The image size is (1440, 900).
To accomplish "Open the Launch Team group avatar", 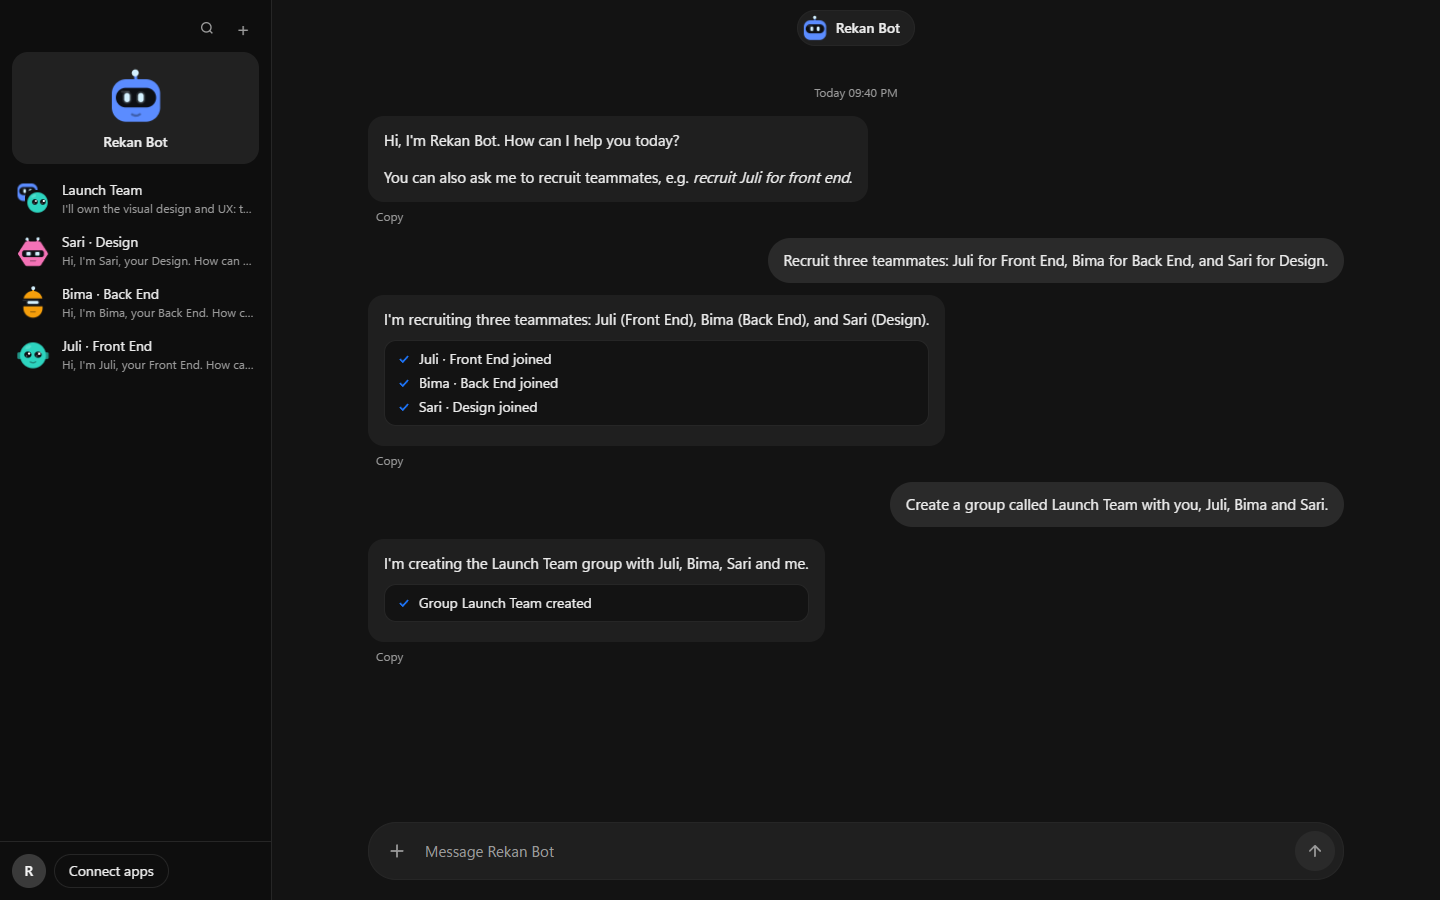I will [33, 198].
